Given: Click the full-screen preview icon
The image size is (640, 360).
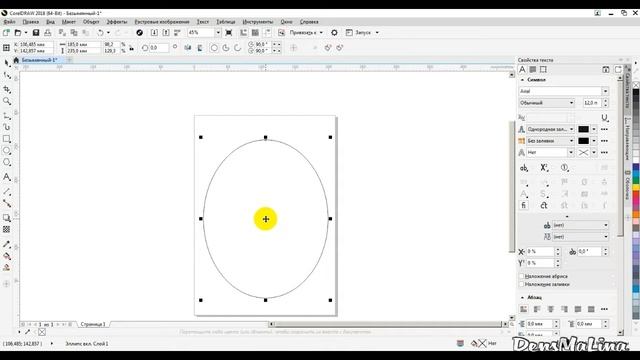Looking at the screenshot, I should [229, 33].
